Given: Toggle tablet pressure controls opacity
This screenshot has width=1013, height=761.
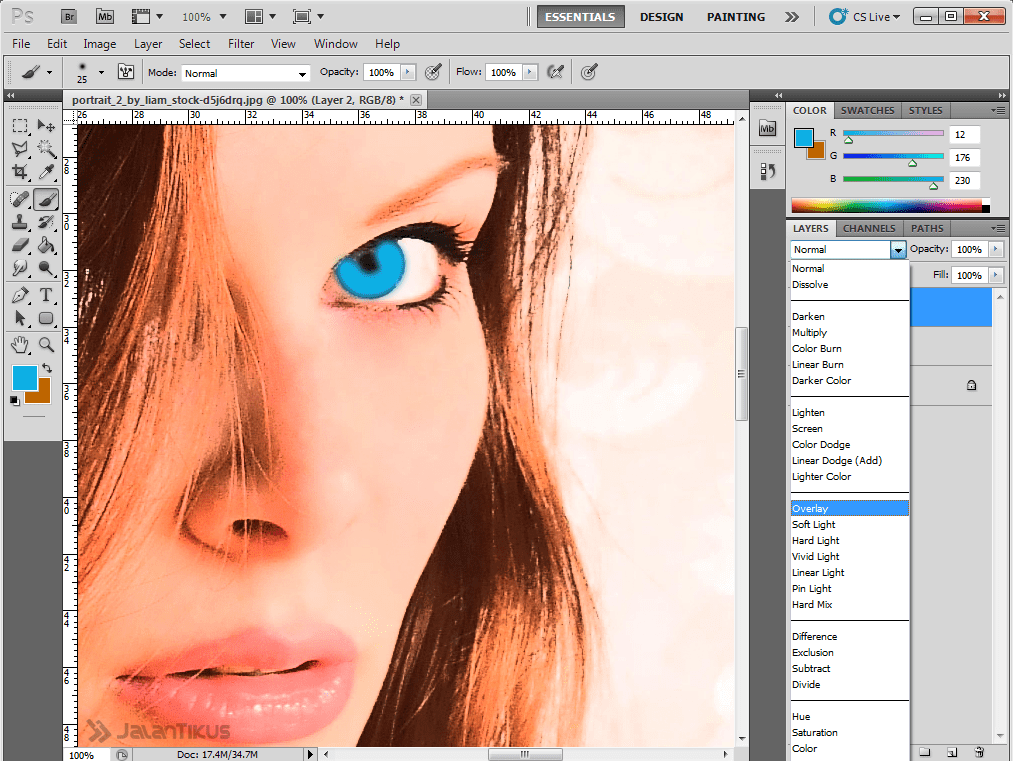Looking at the screenshot, I should [433, 72].
